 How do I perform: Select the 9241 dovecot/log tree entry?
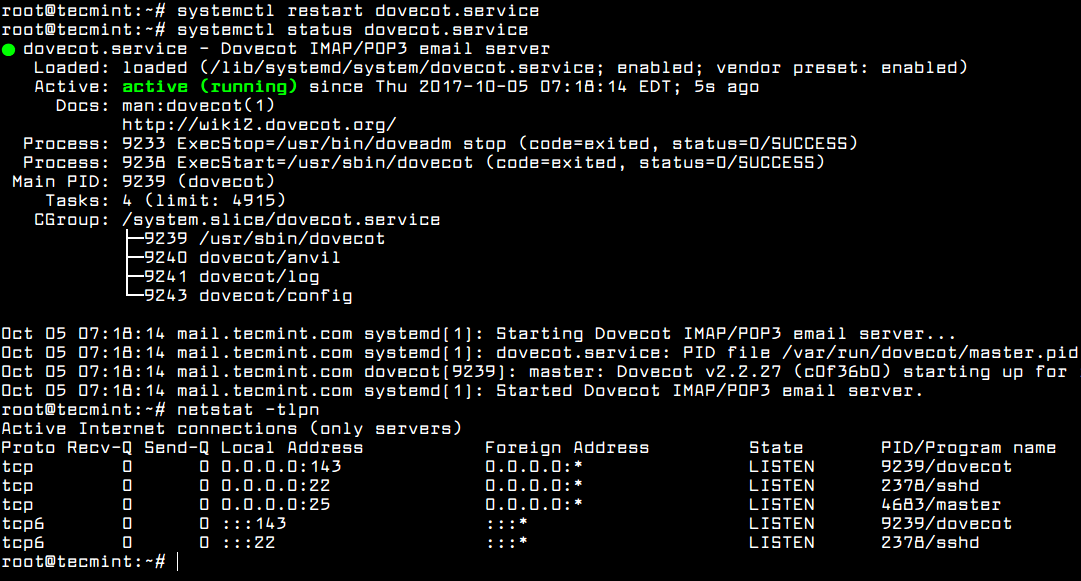(x=232, y=277)
